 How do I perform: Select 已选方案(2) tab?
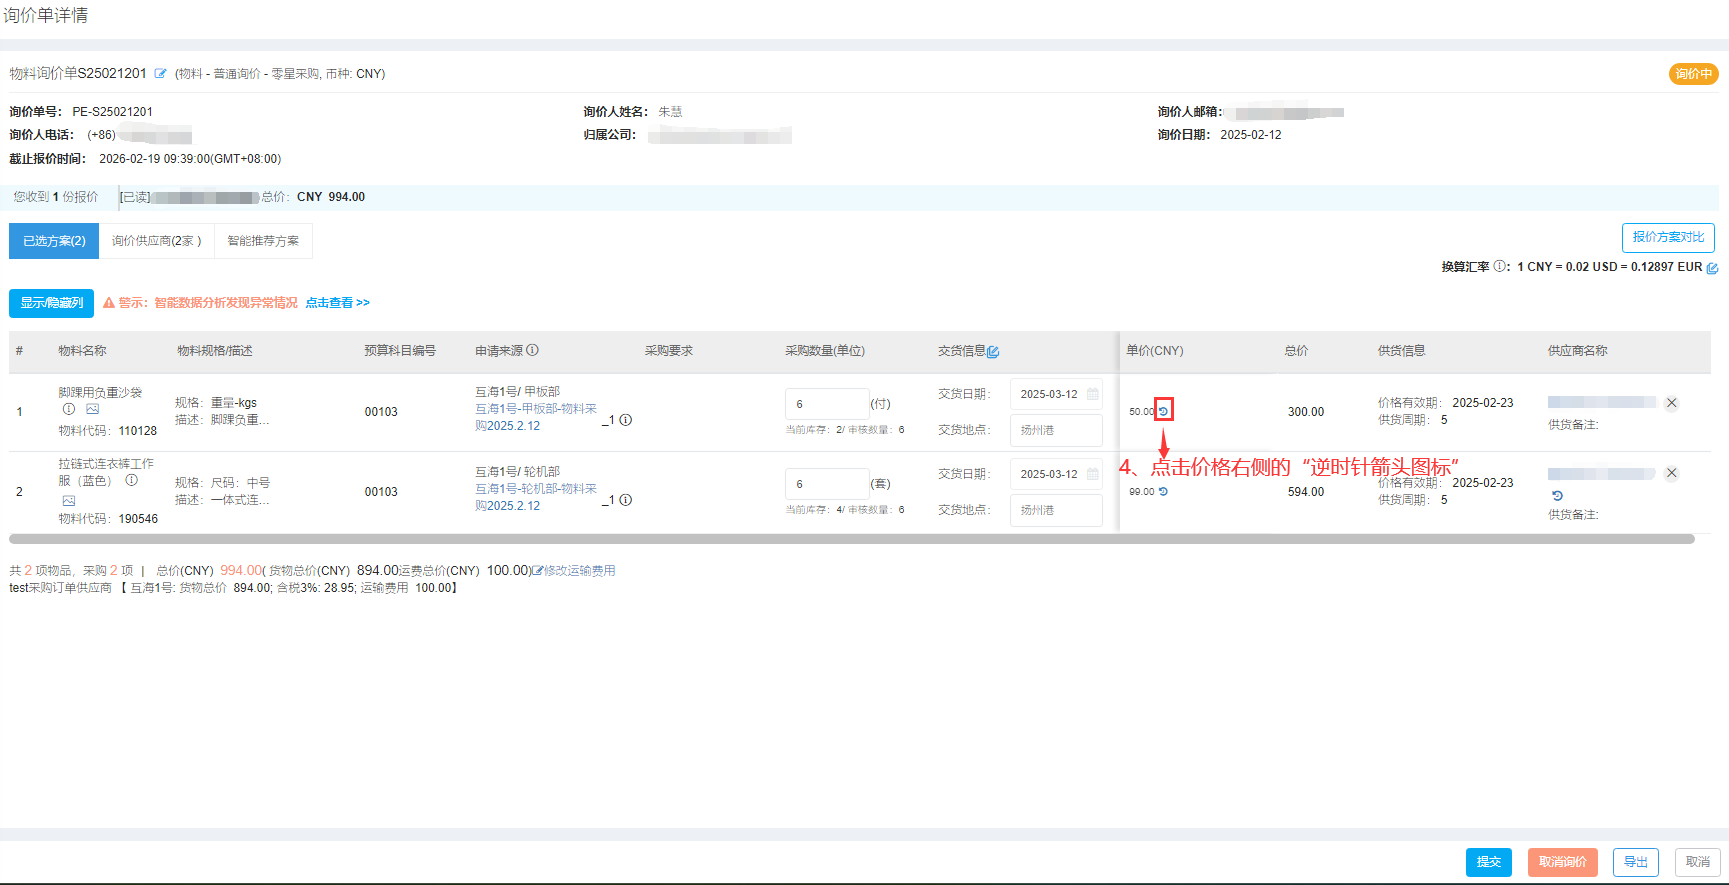pyautogui.click(x=54, y=241)
